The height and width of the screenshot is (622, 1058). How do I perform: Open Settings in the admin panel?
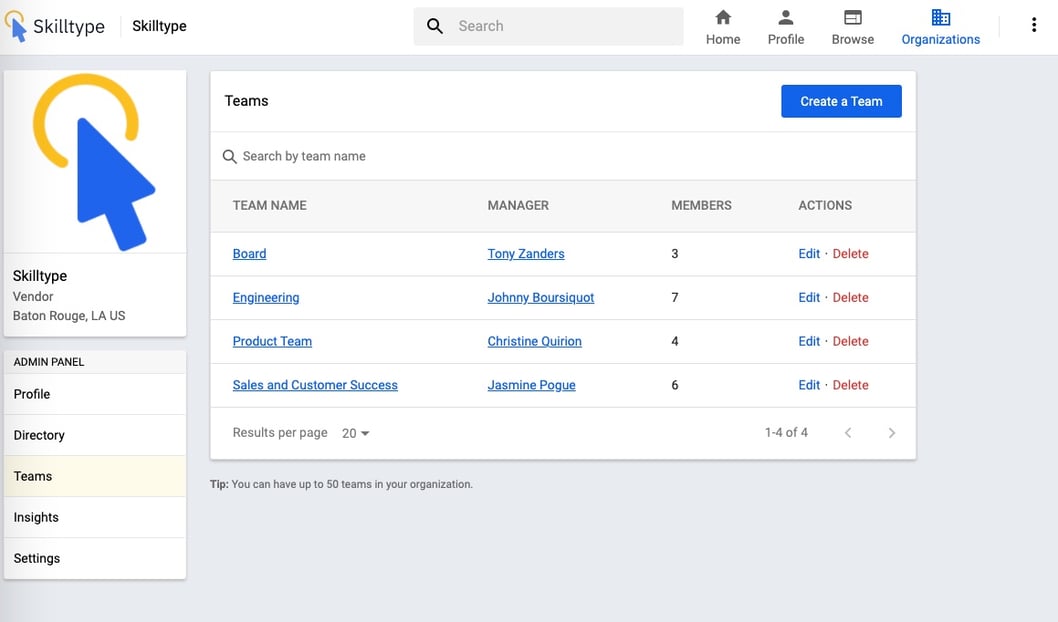click(x=37, y=558)
